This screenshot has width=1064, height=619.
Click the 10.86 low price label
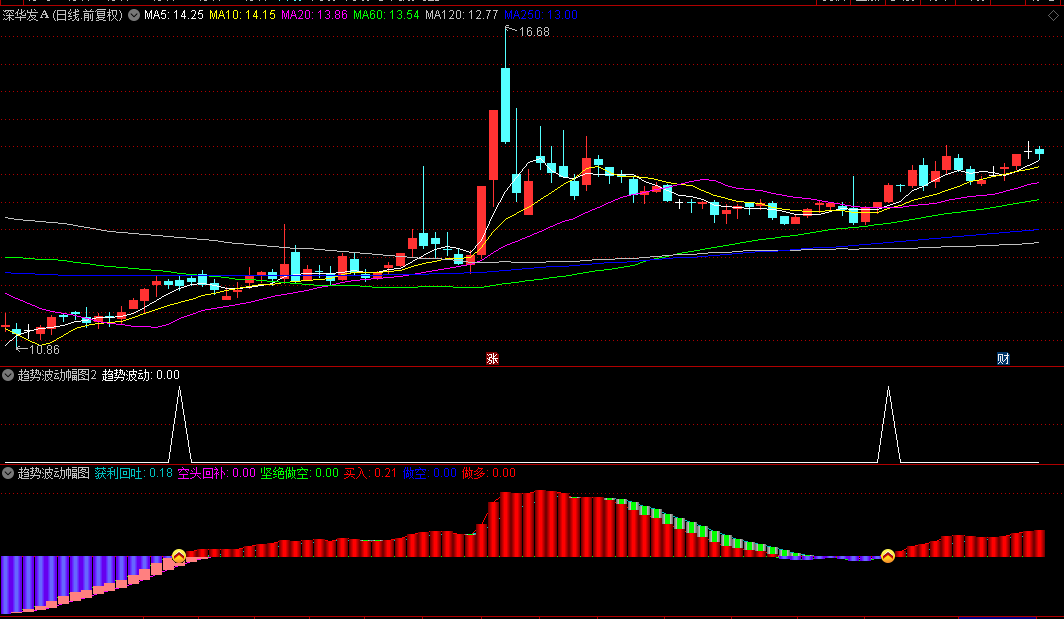point(44,350)
